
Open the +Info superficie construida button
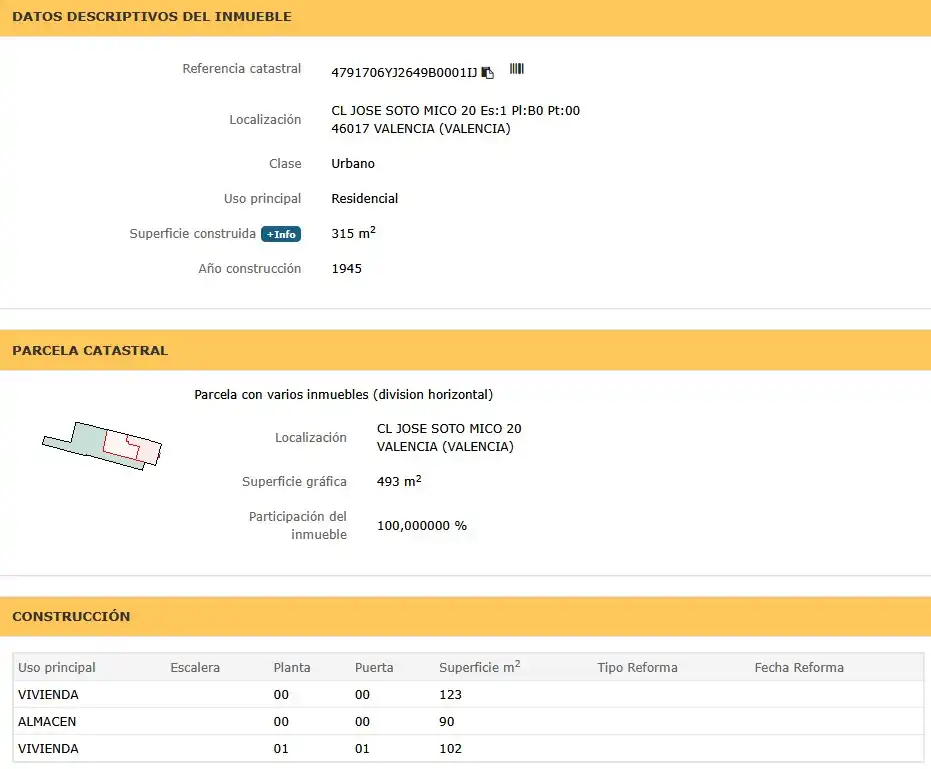(x=281, y=234)
